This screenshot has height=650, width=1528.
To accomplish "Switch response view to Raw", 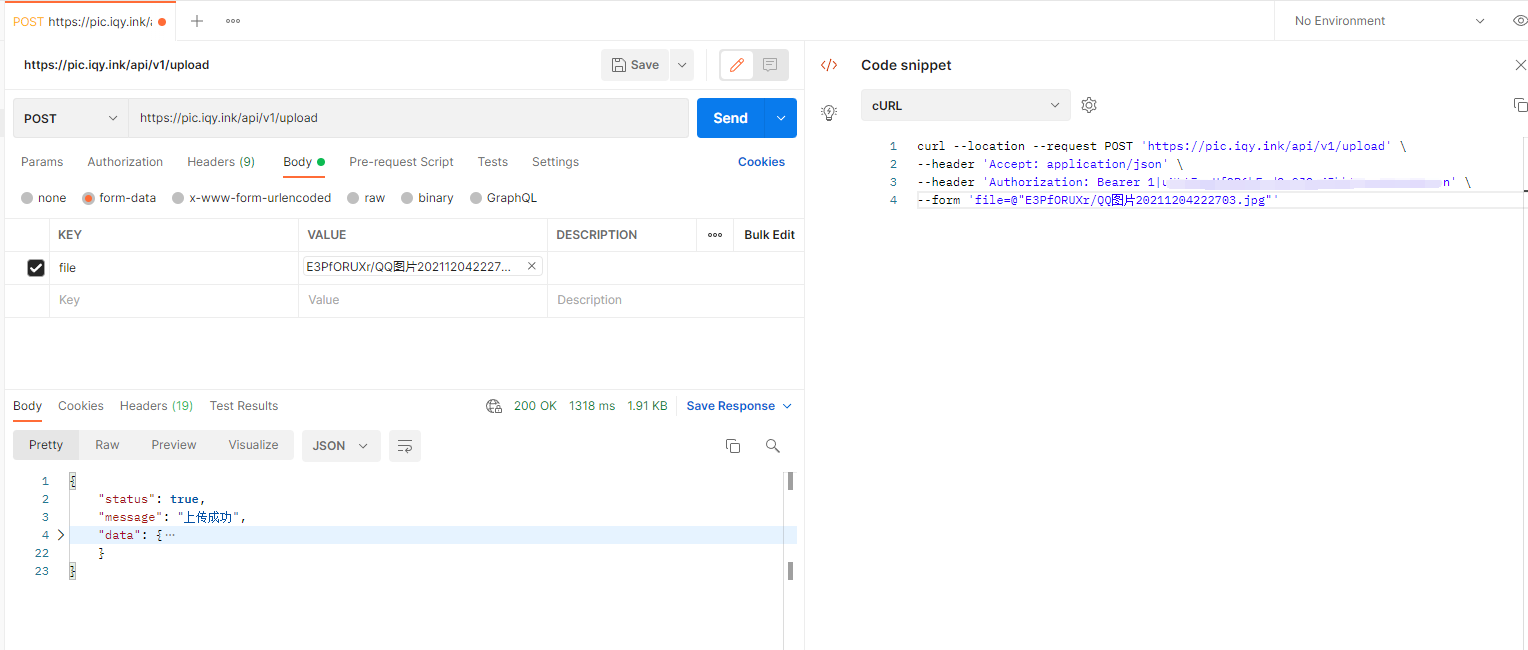I will [x=107, y=445].
